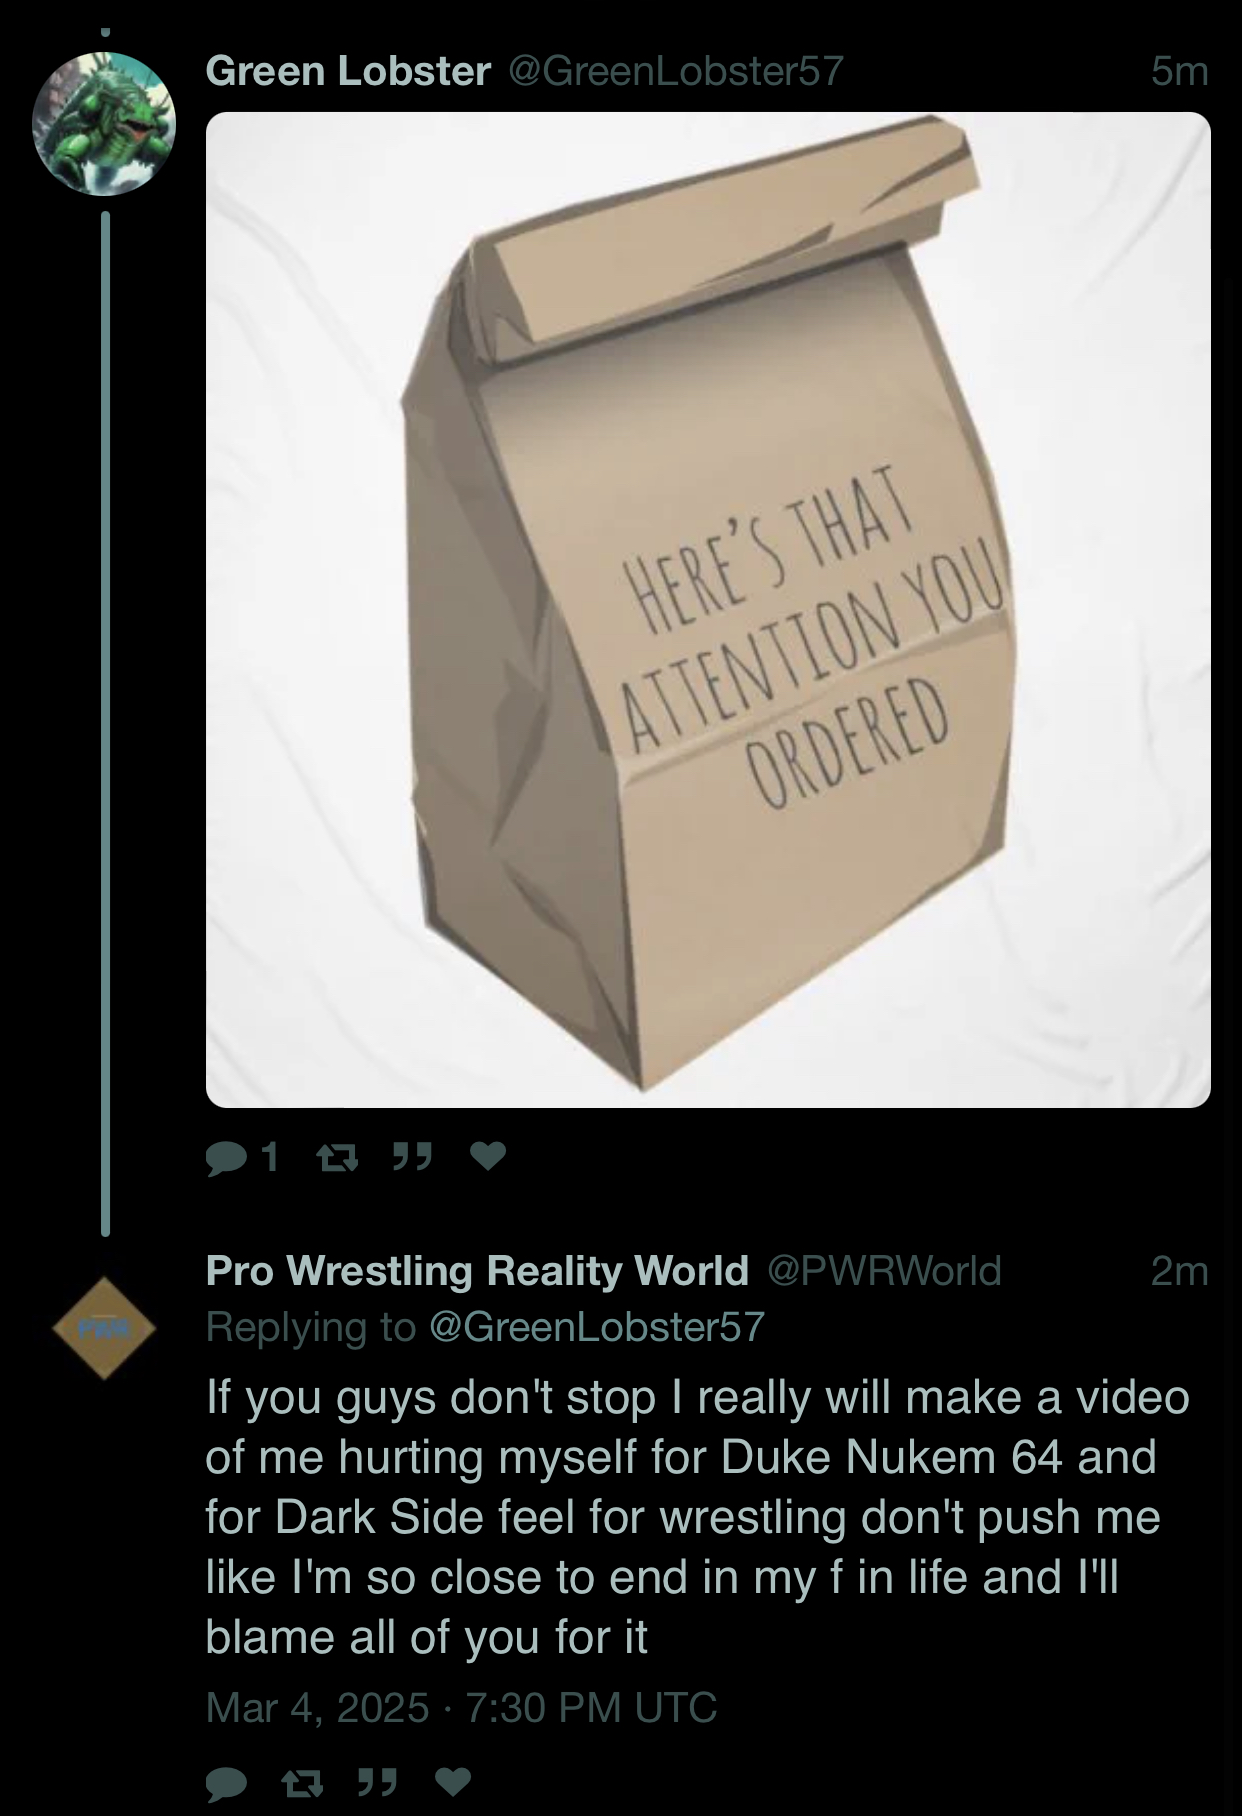
Task: Open Pro Wrestling Reality World avatar
Action: [104, 1328]
